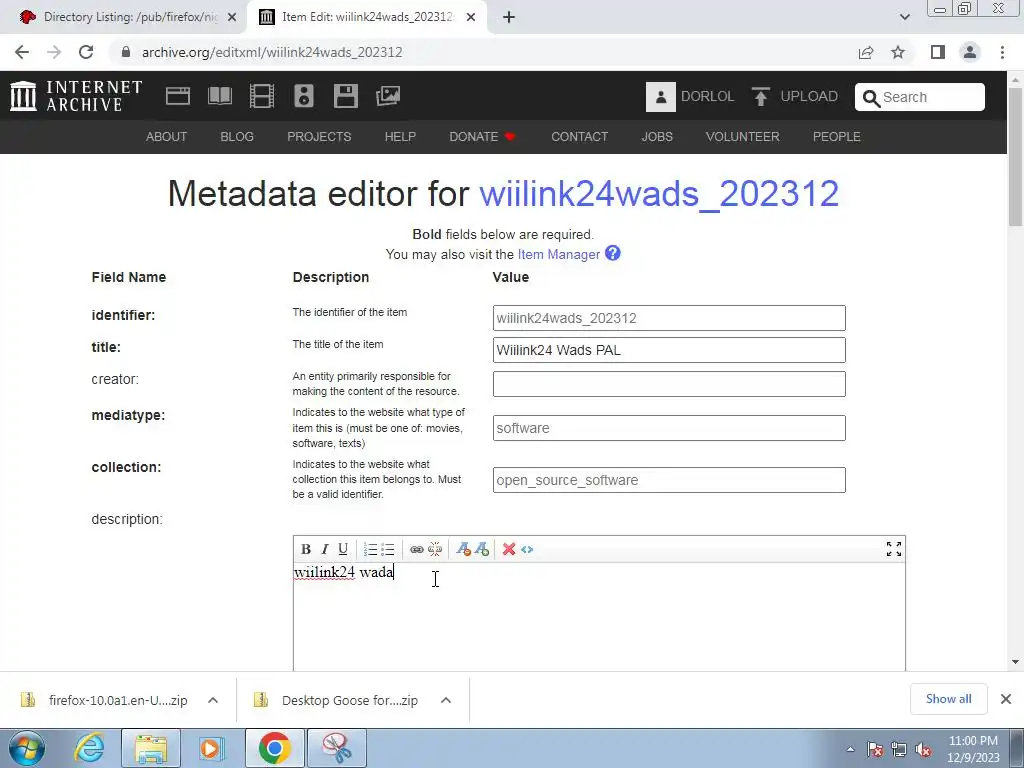Choose text background color in editor toolbar
1024x768 pixels.
[482, 549]
